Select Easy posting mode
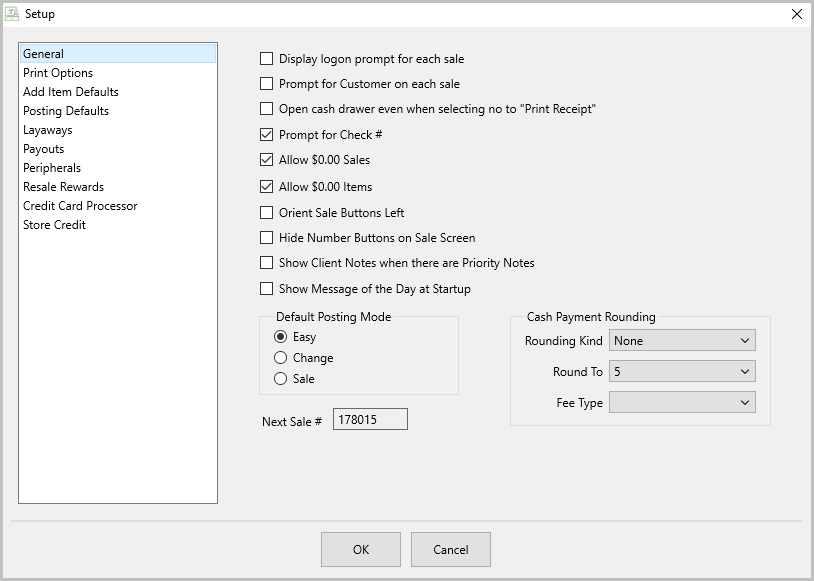This screenshot has height=581, width=814. 280,337
